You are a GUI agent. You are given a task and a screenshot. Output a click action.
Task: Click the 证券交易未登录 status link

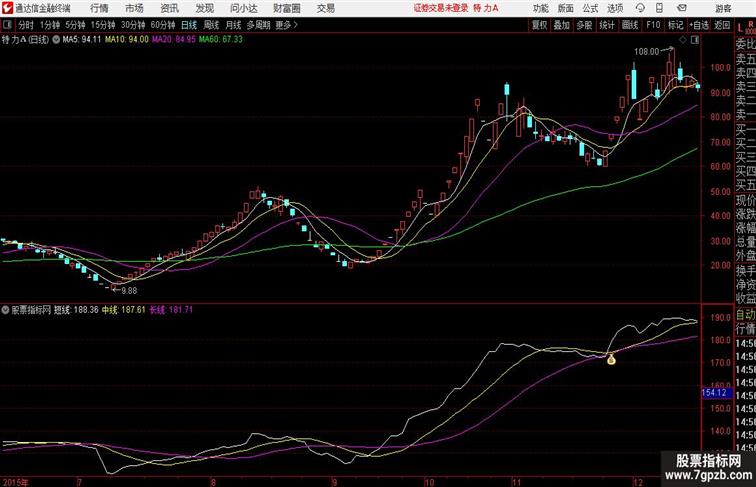click(441, 8)
